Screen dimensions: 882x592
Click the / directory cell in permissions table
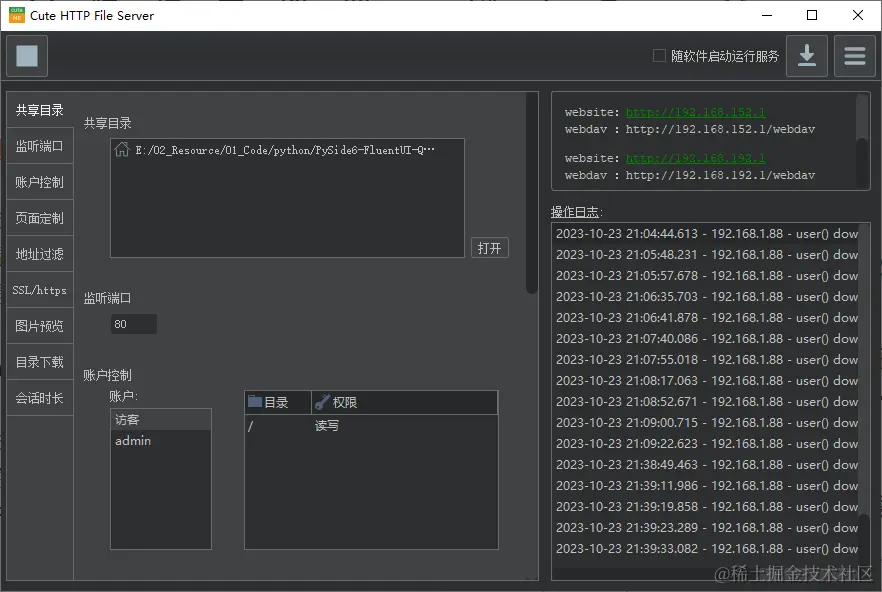[251, 426]
